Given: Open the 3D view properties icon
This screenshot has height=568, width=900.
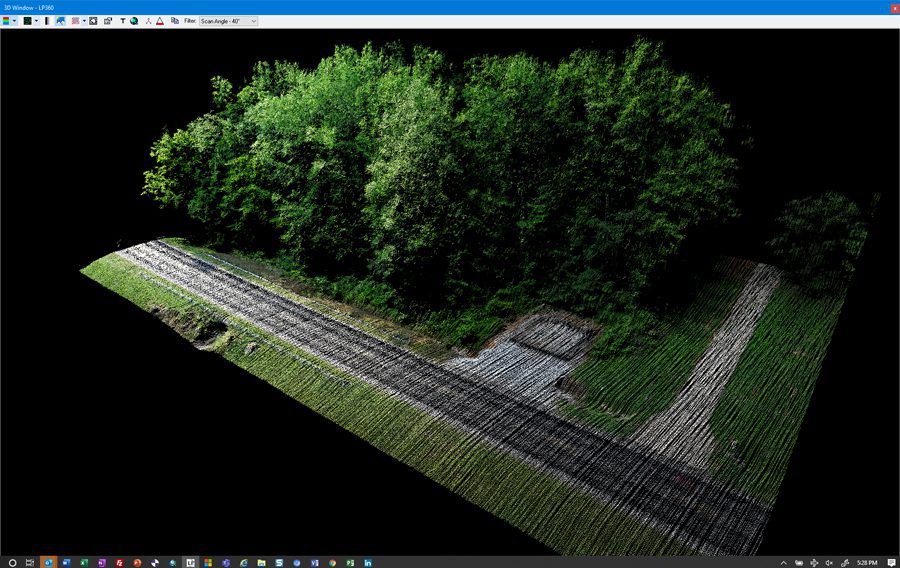Looking at the screenshot, I should pos(107,21).
